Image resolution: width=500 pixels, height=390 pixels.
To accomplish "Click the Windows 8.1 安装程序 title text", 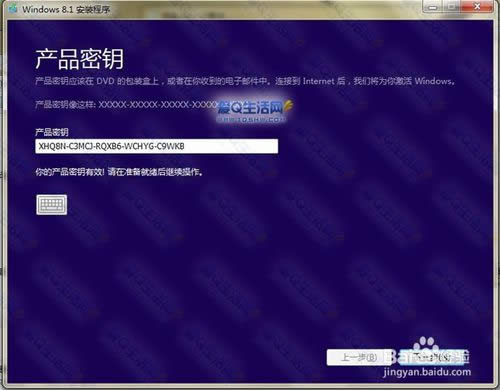I will 66,9.
